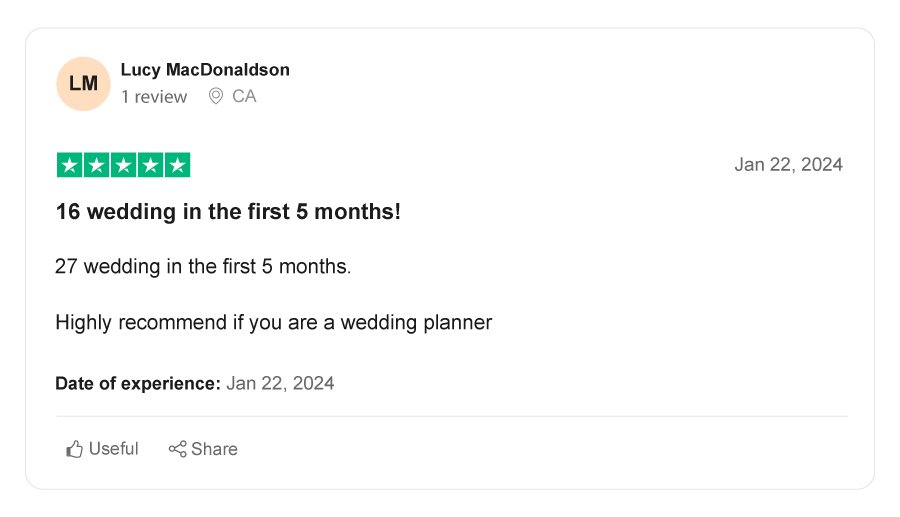Click the CA country label
Screen dimensions: 900x517
pyautogui.click(x=244, y=97)
